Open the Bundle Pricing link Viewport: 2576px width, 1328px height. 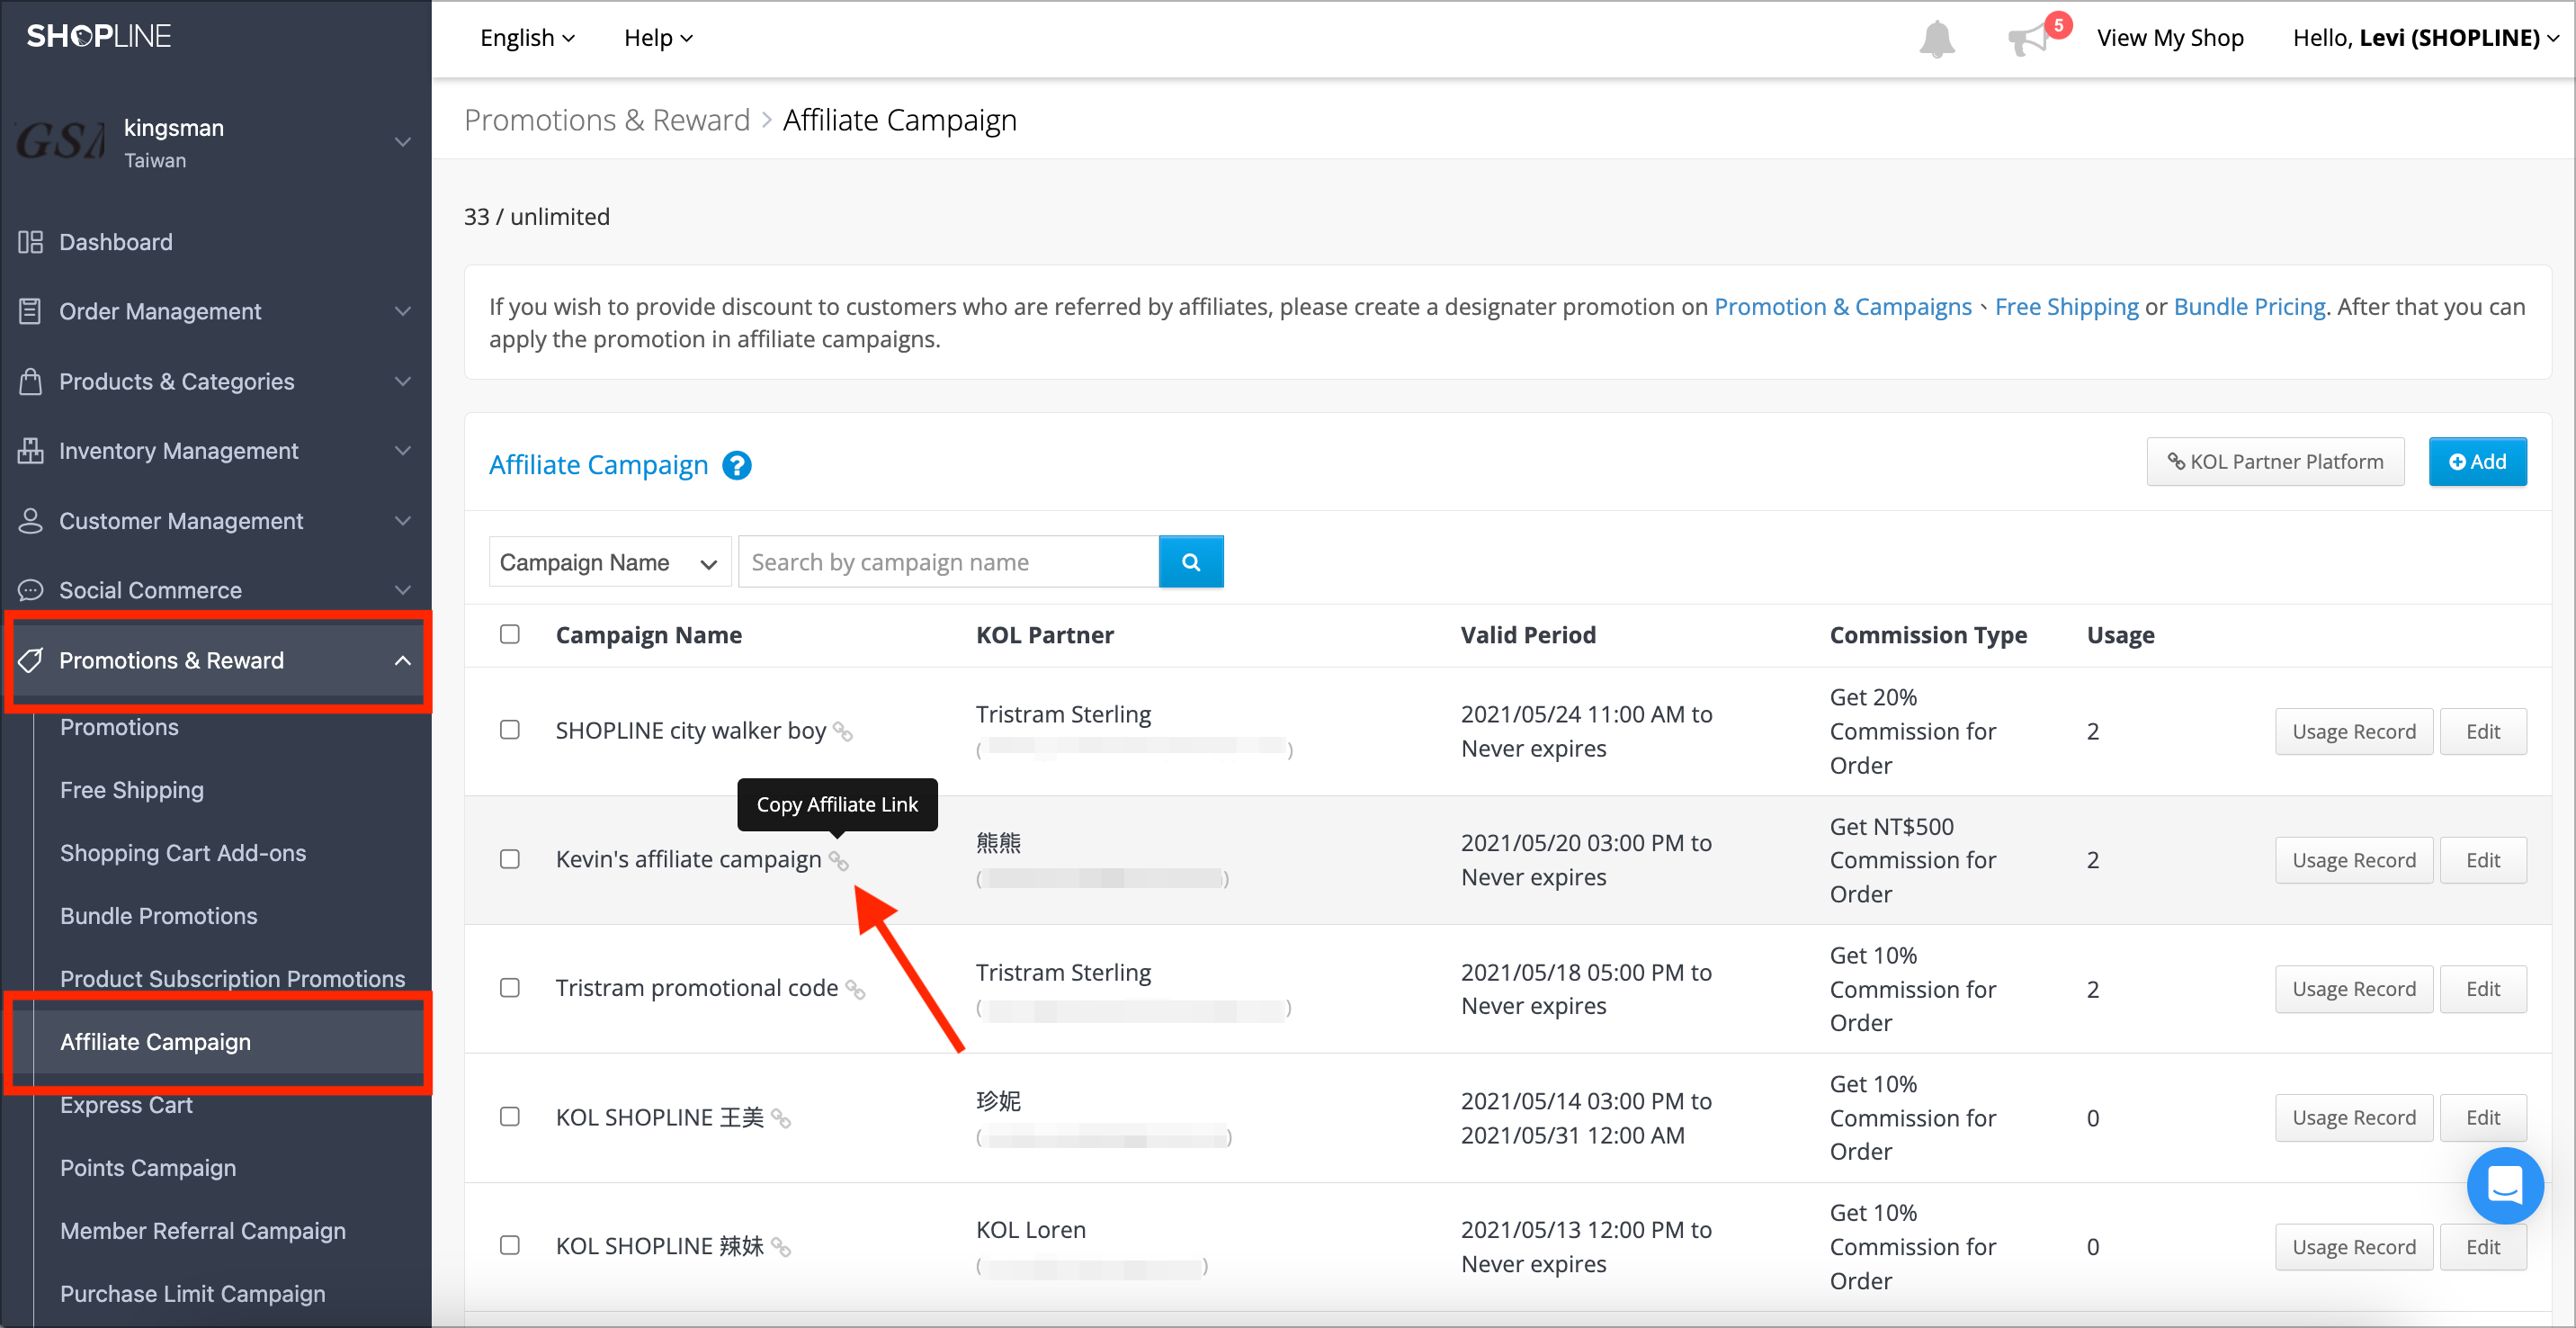(2249, 306)
